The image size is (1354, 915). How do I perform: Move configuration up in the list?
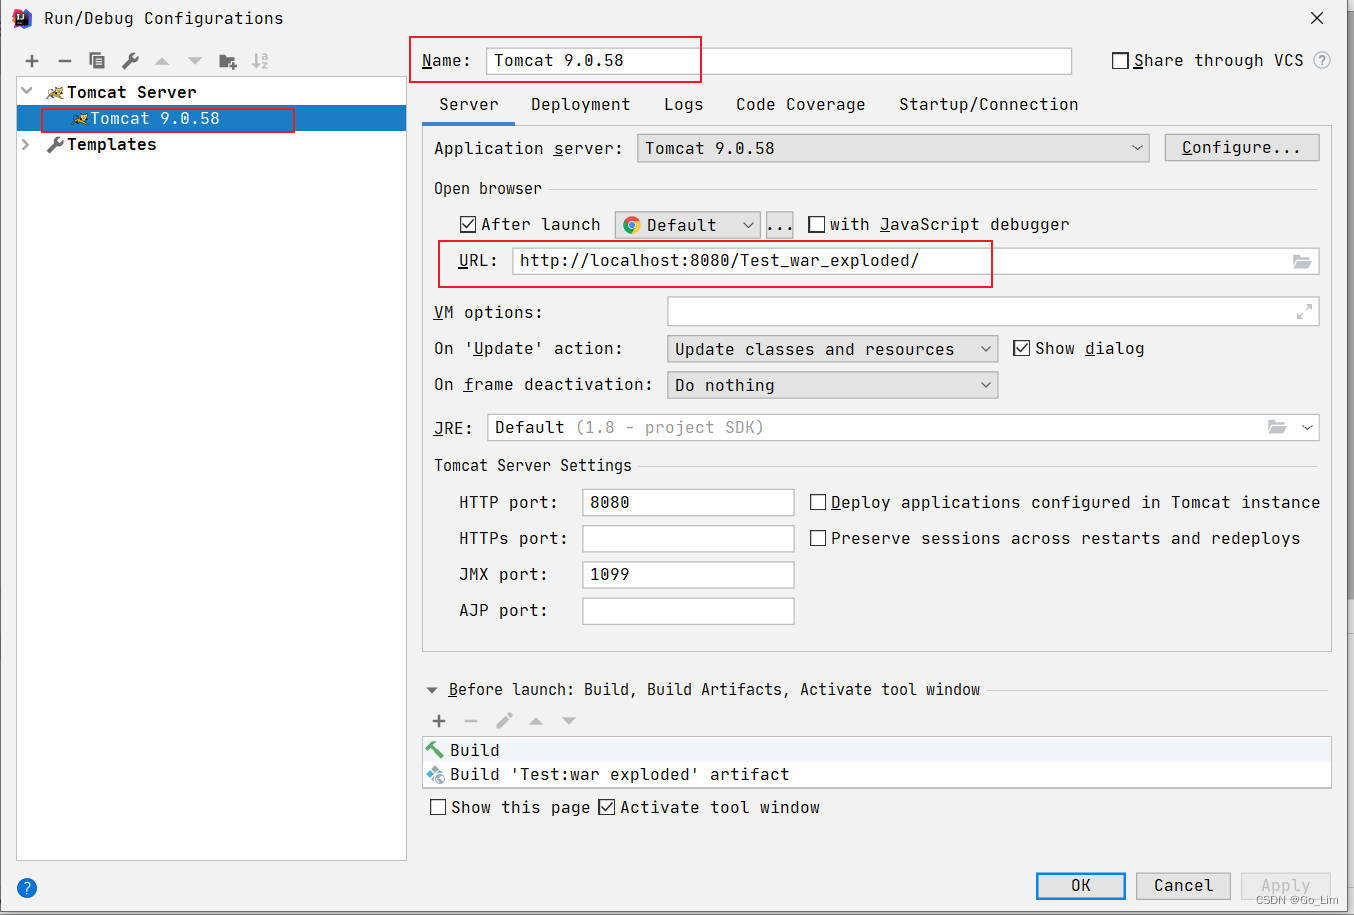[162, 61]
